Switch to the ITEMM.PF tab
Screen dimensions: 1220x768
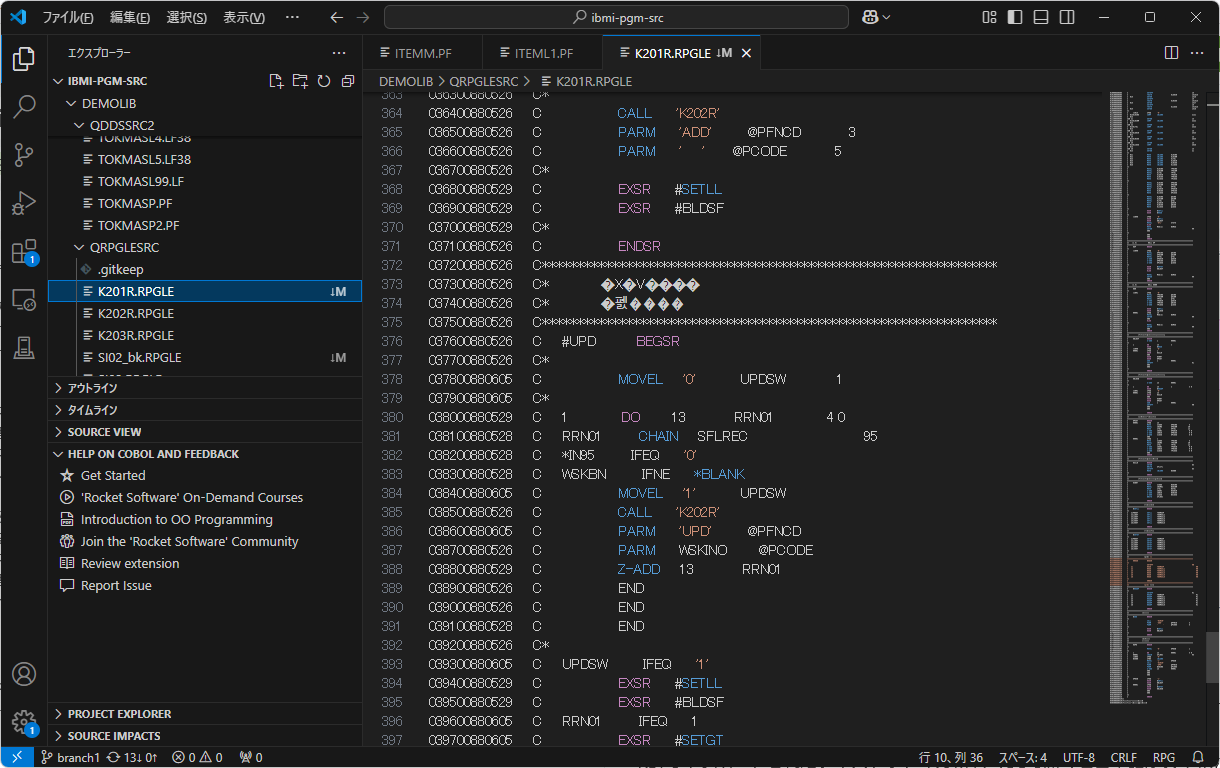click(x=422, y=53)
